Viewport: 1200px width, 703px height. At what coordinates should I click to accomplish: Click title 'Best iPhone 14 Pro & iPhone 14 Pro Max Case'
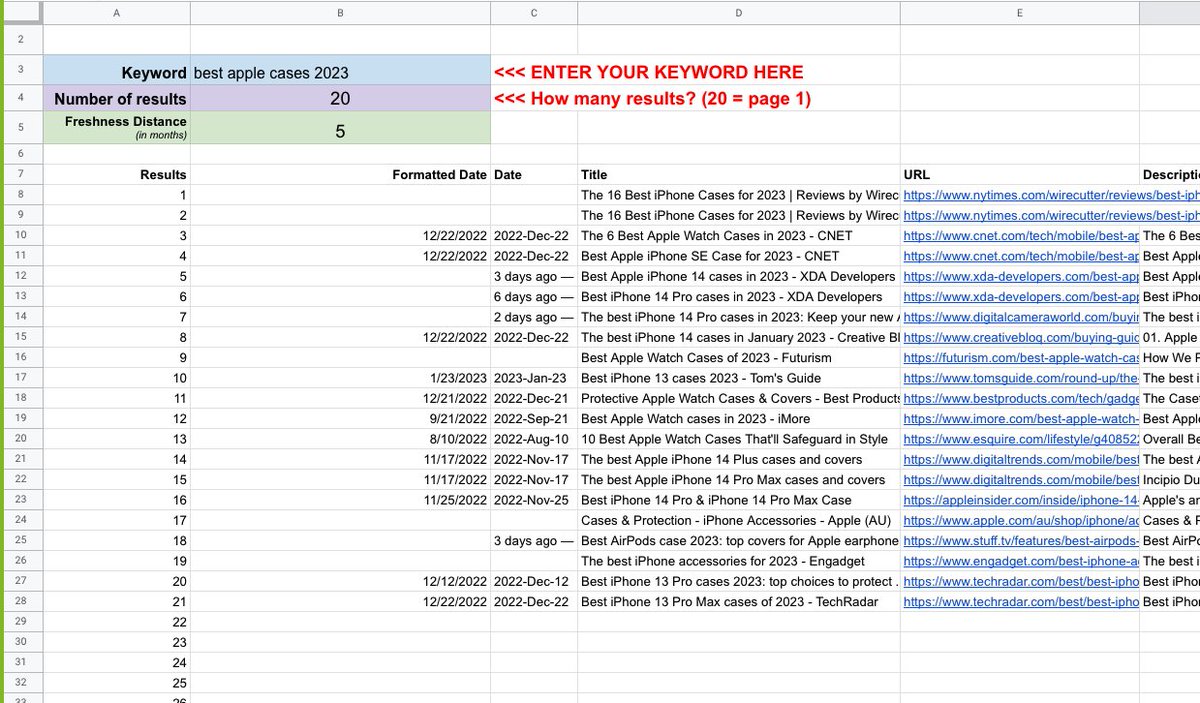point(716,500)
